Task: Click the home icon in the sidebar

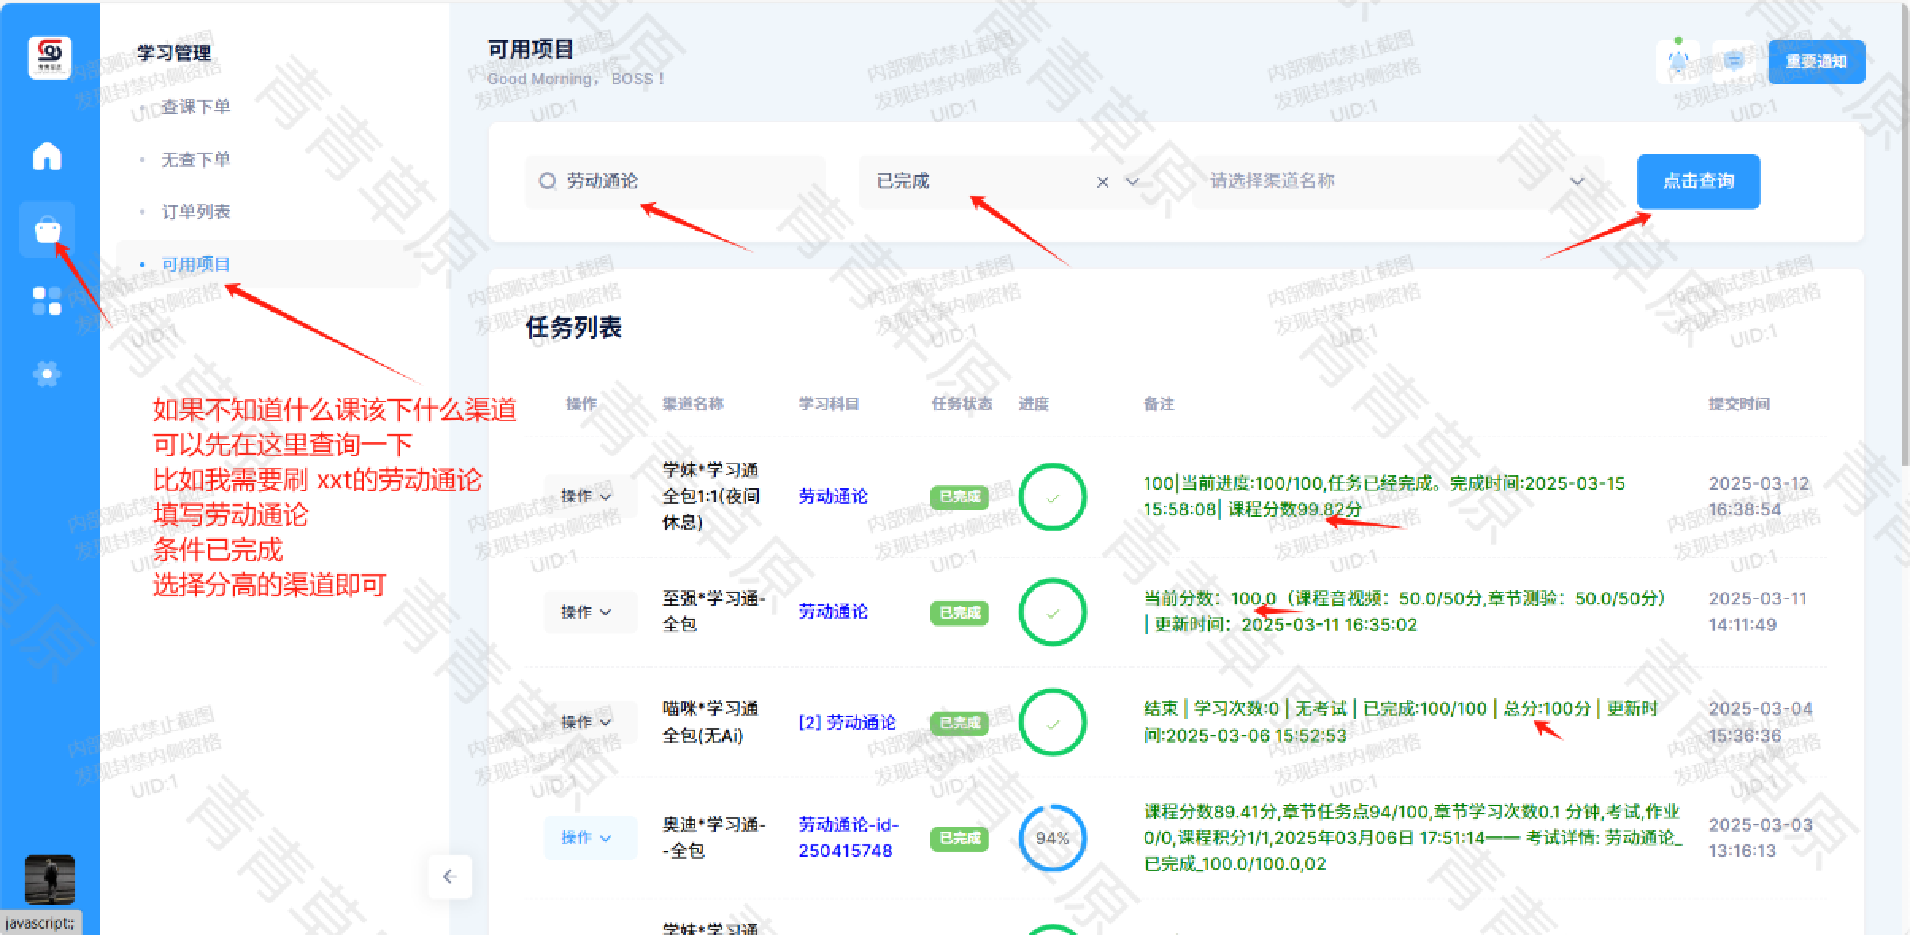Action: coord(47,156)
